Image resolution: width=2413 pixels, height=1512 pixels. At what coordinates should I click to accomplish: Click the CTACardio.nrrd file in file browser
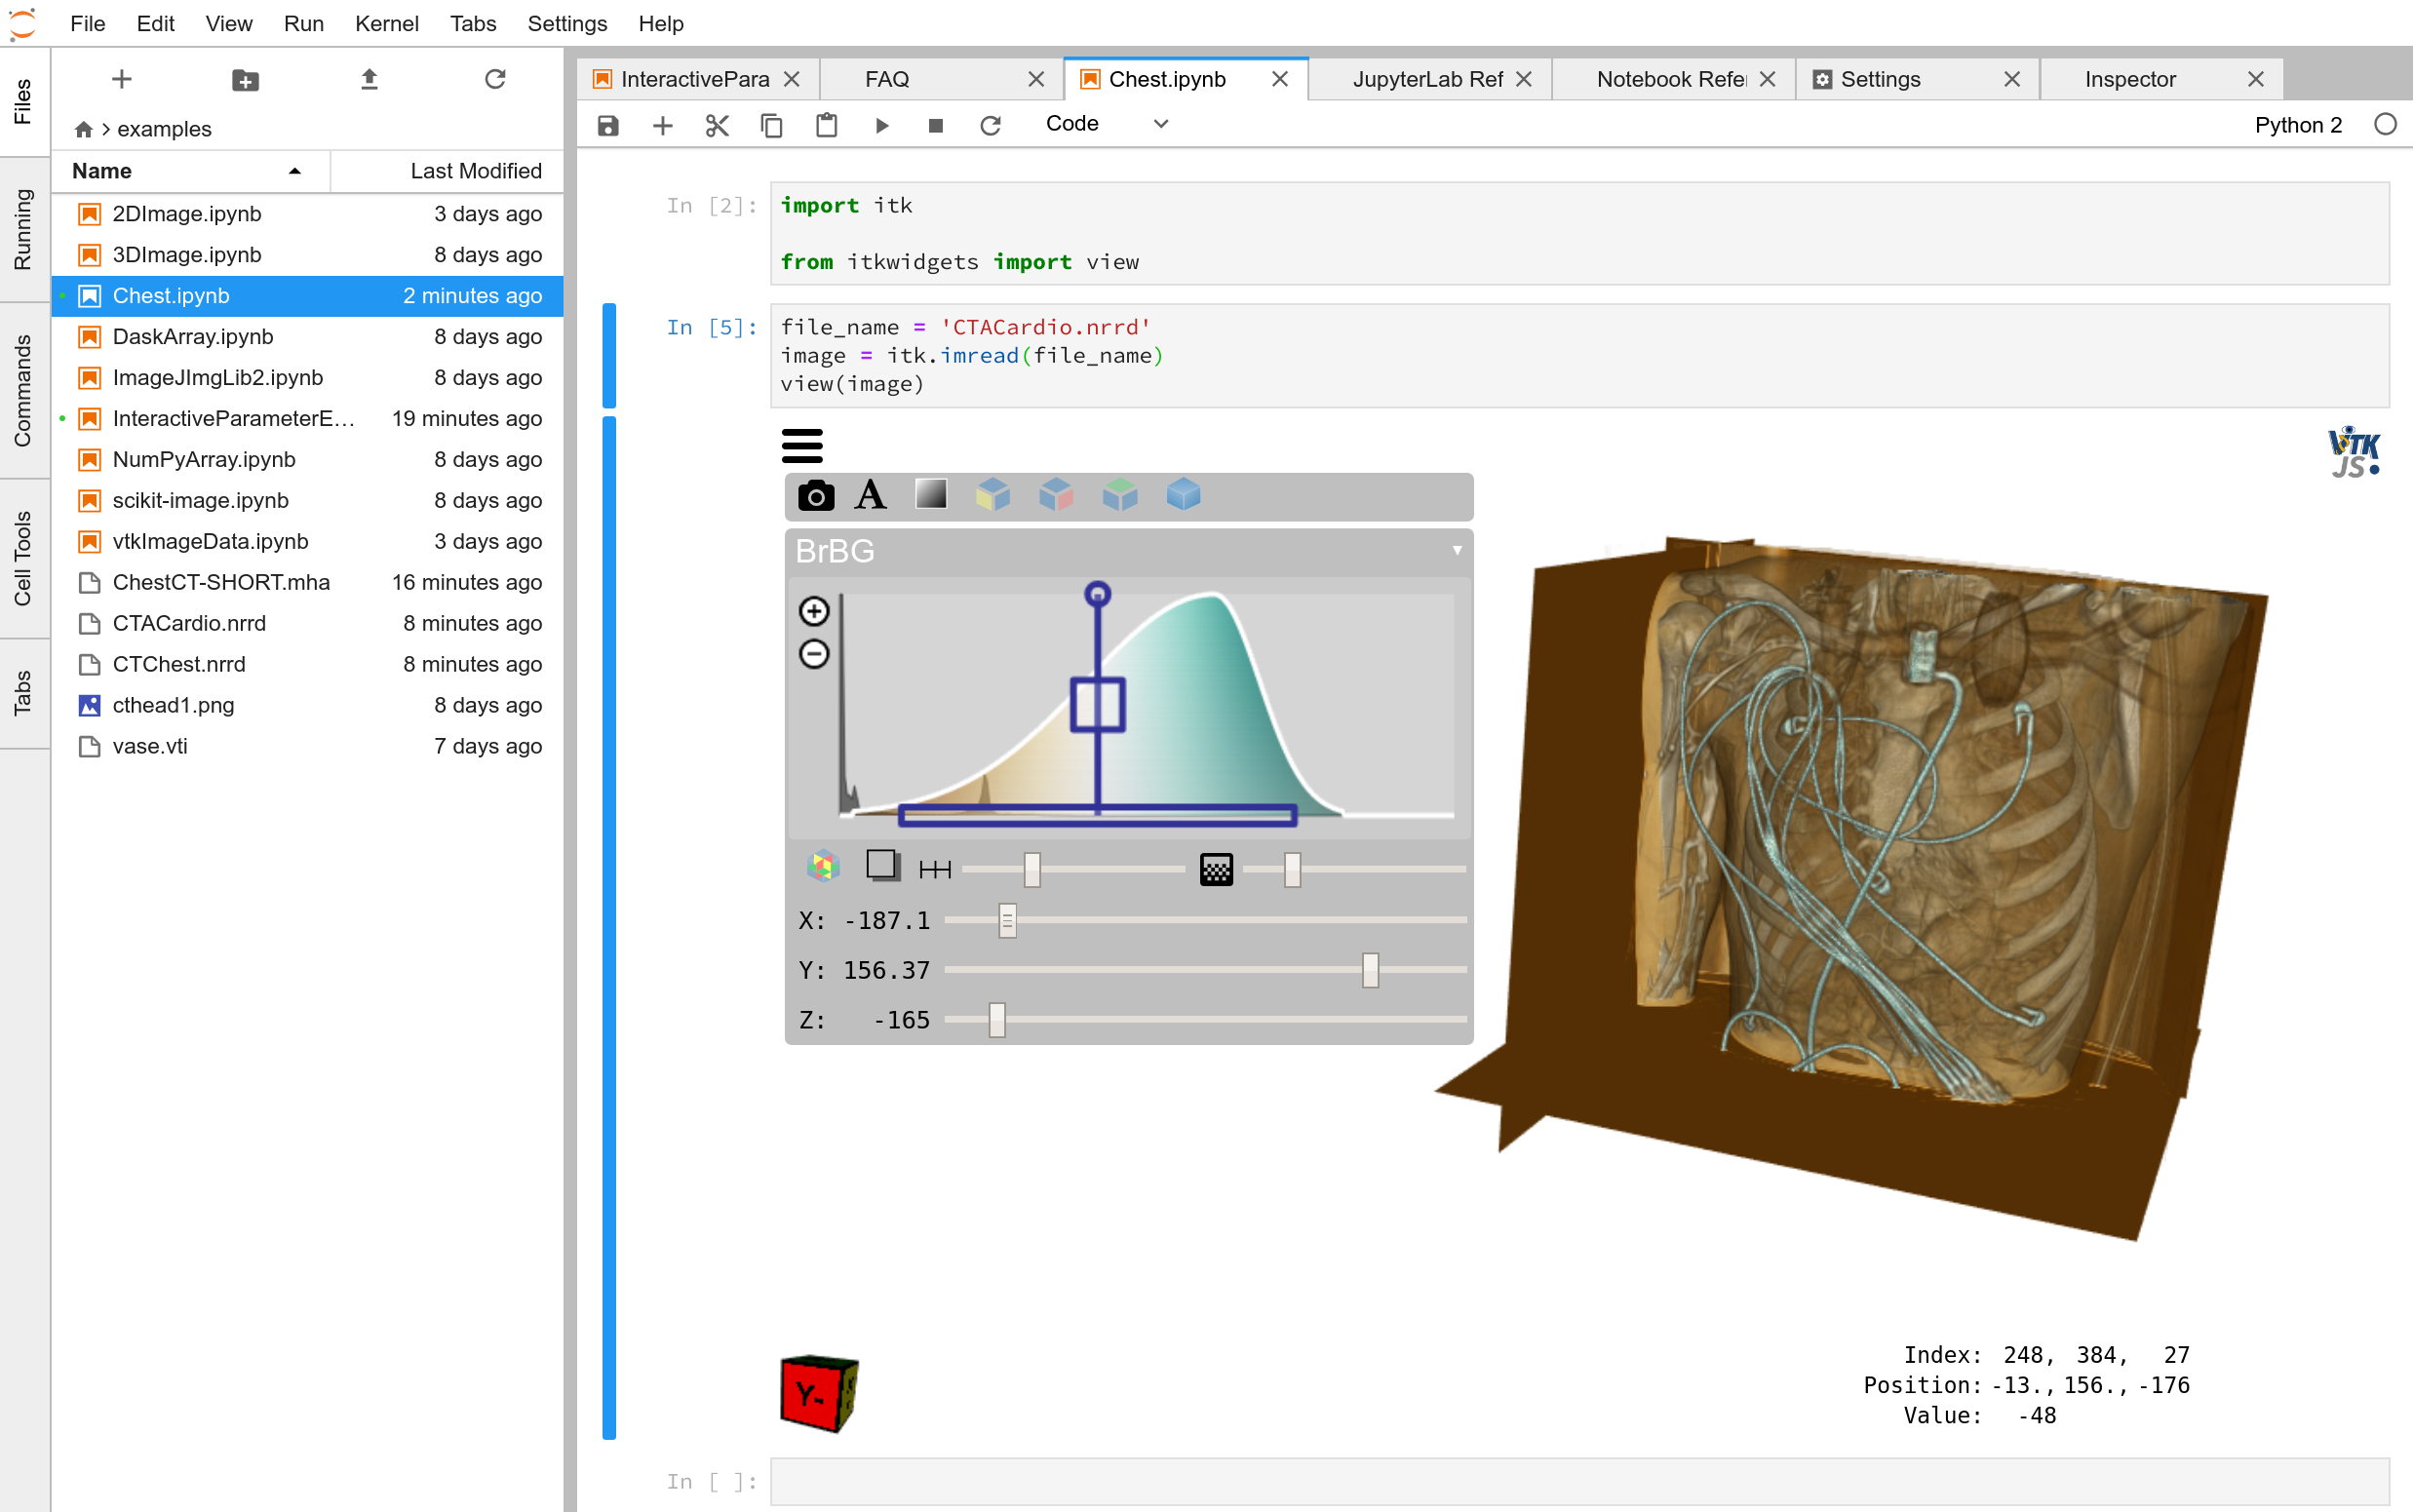pos(186,622)
